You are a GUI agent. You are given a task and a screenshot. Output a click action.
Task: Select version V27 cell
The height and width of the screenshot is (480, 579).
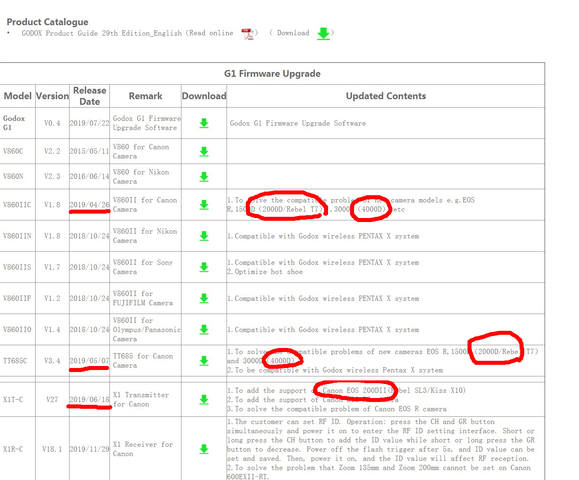tap(52, 399)
